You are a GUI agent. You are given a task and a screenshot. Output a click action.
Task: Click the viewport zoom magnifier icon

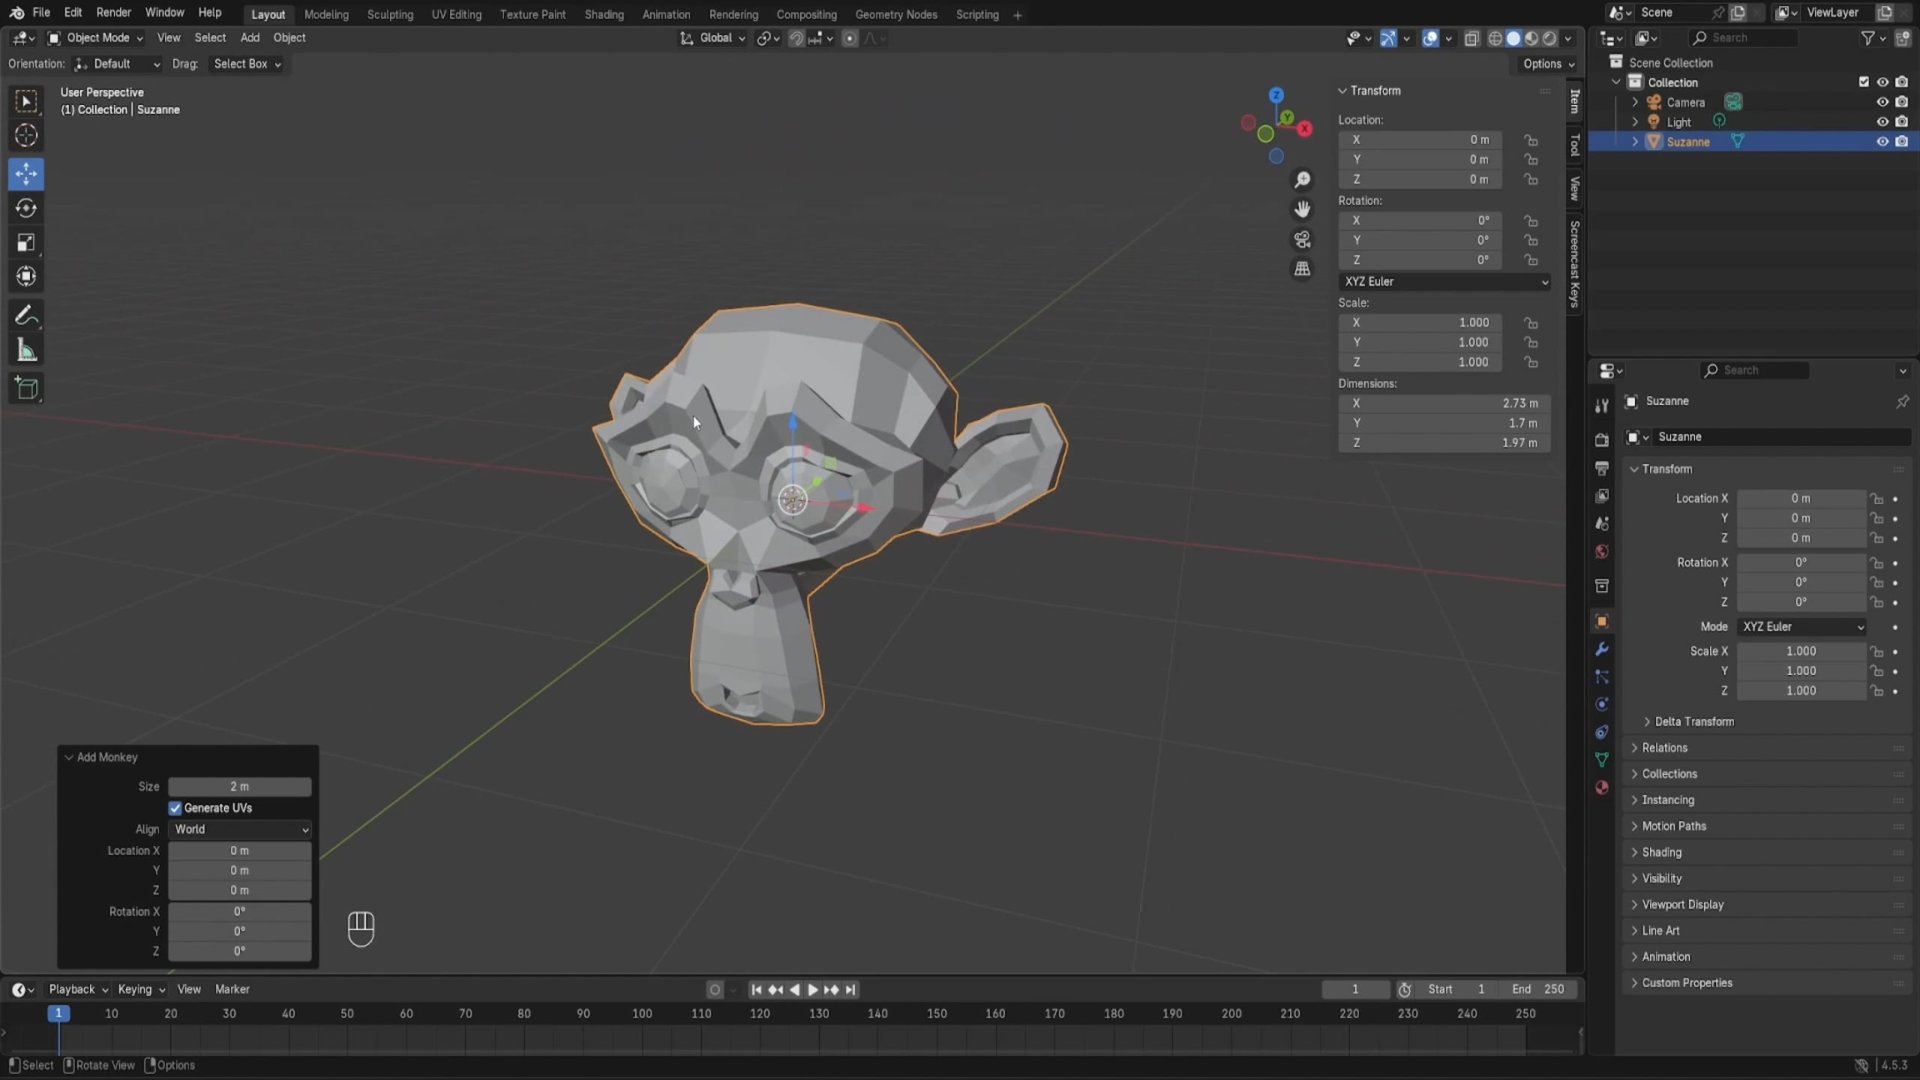pyautogui.click(x=1302, y=180)
